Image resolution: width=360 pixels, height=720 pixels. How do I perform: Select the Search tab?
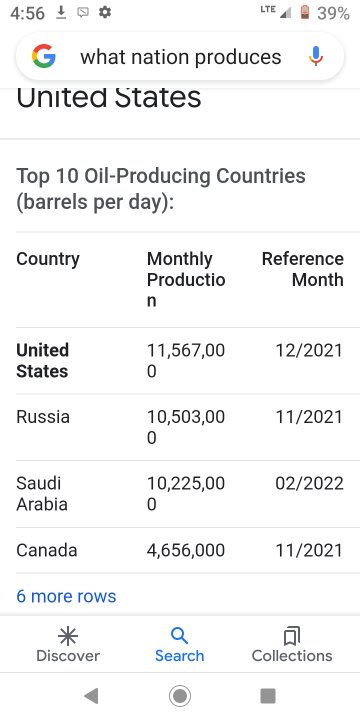point(180,645)
